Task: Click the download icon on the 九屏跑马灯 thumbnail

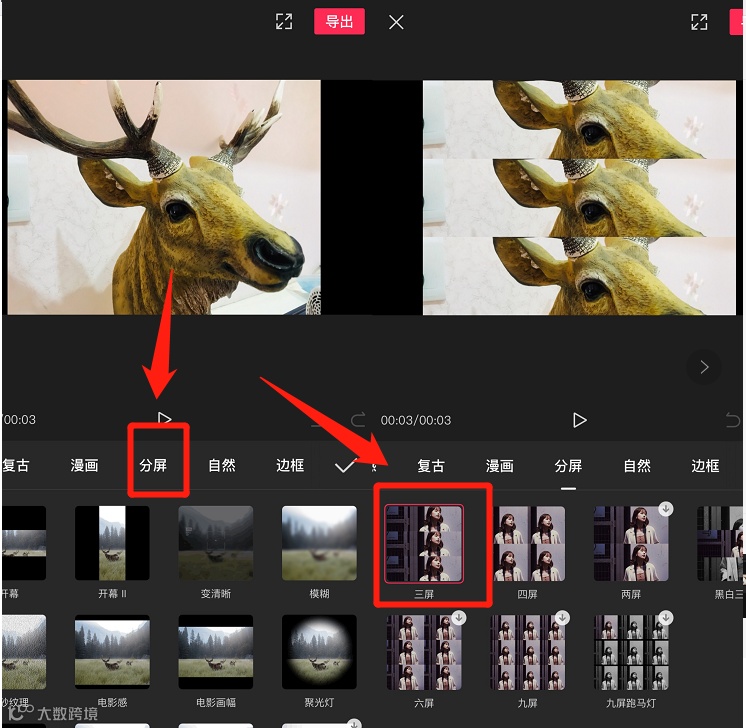Action: pyautogui.click(x=666, y=617)
